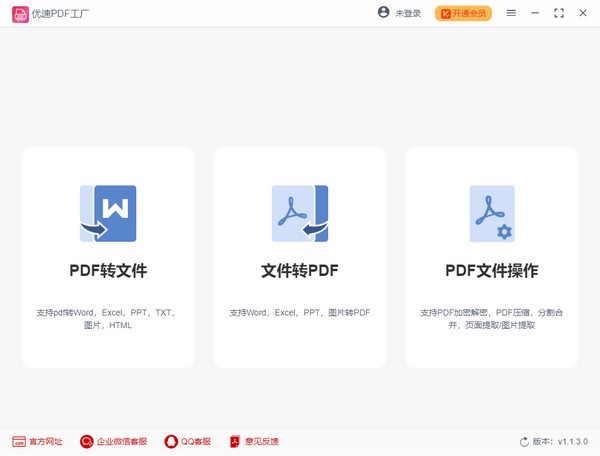This screenshot has height=456, width=600.
Task: Click the 官方网址 website icon
Action: pos(19,441)
